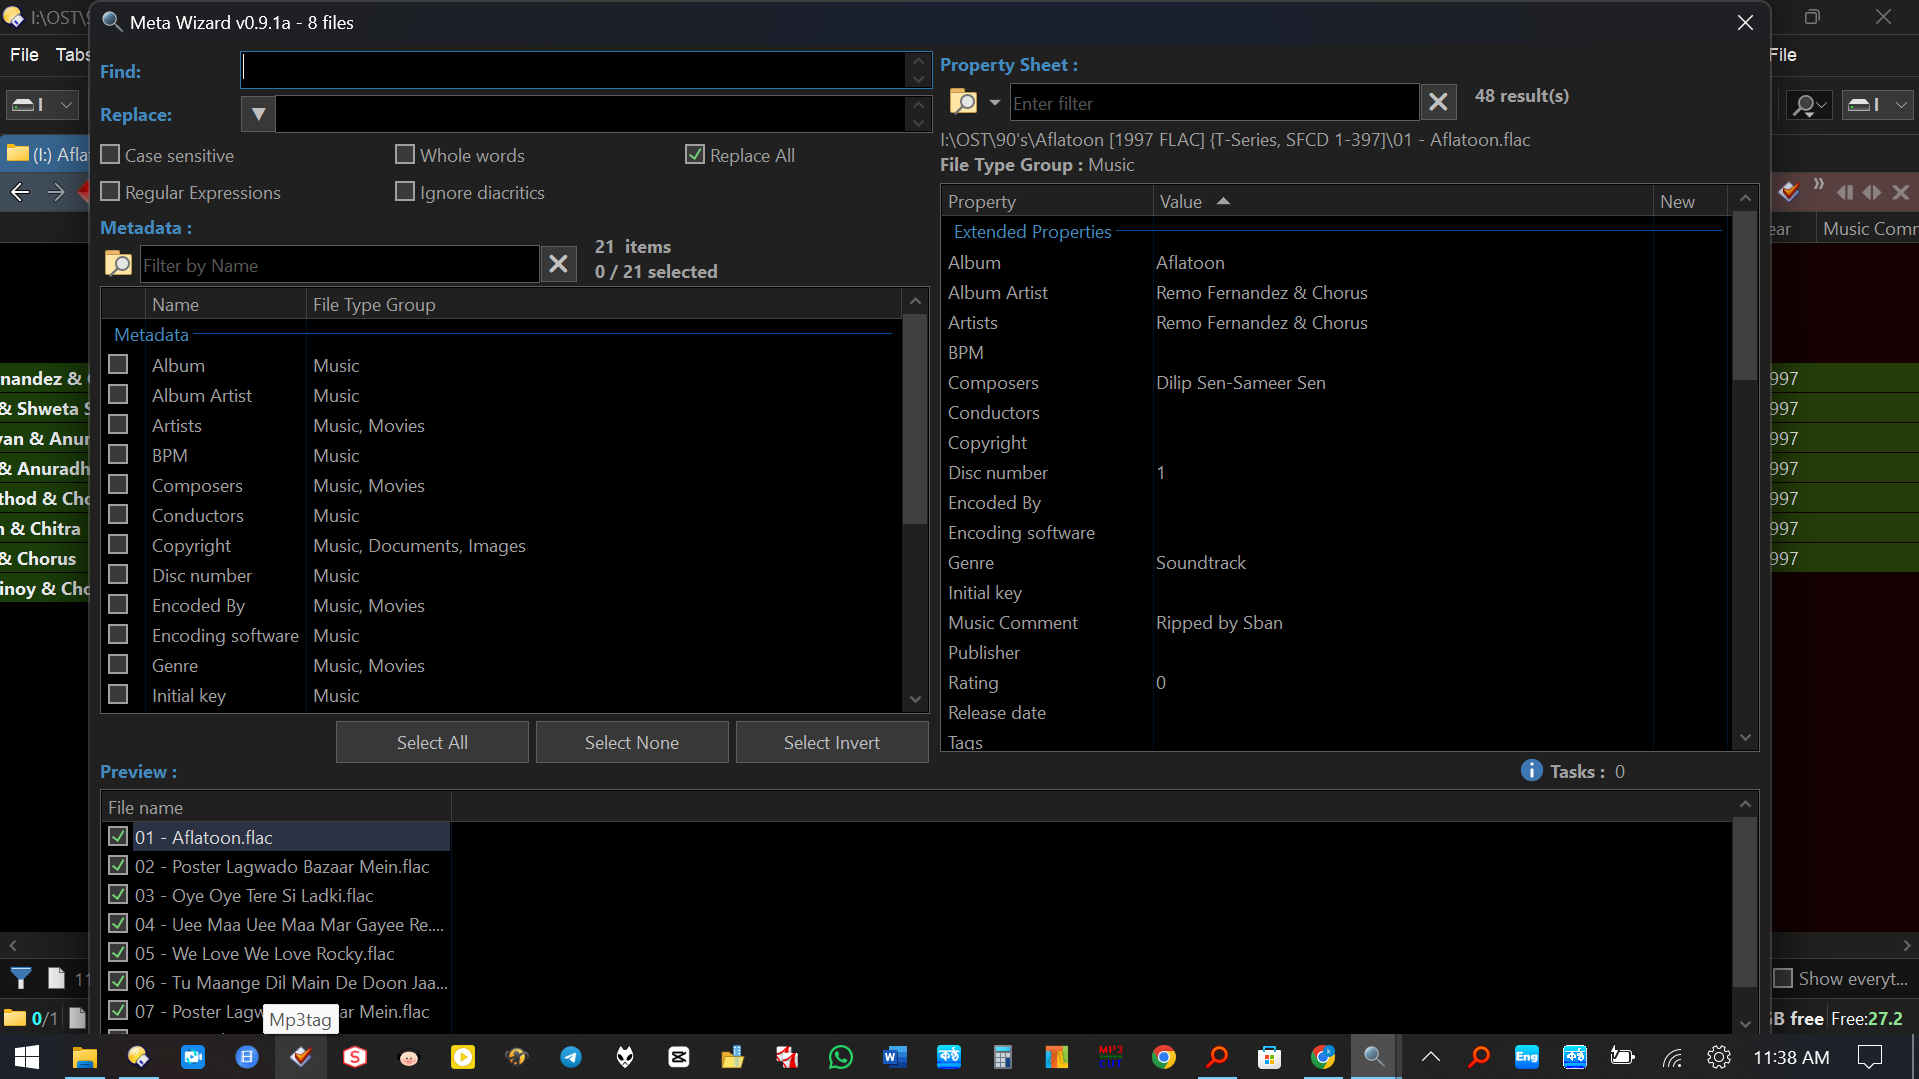1919x1079 pixels.
Task: Enable the Ignore diacritics checkbox
Action: click(x=405, y=191)
